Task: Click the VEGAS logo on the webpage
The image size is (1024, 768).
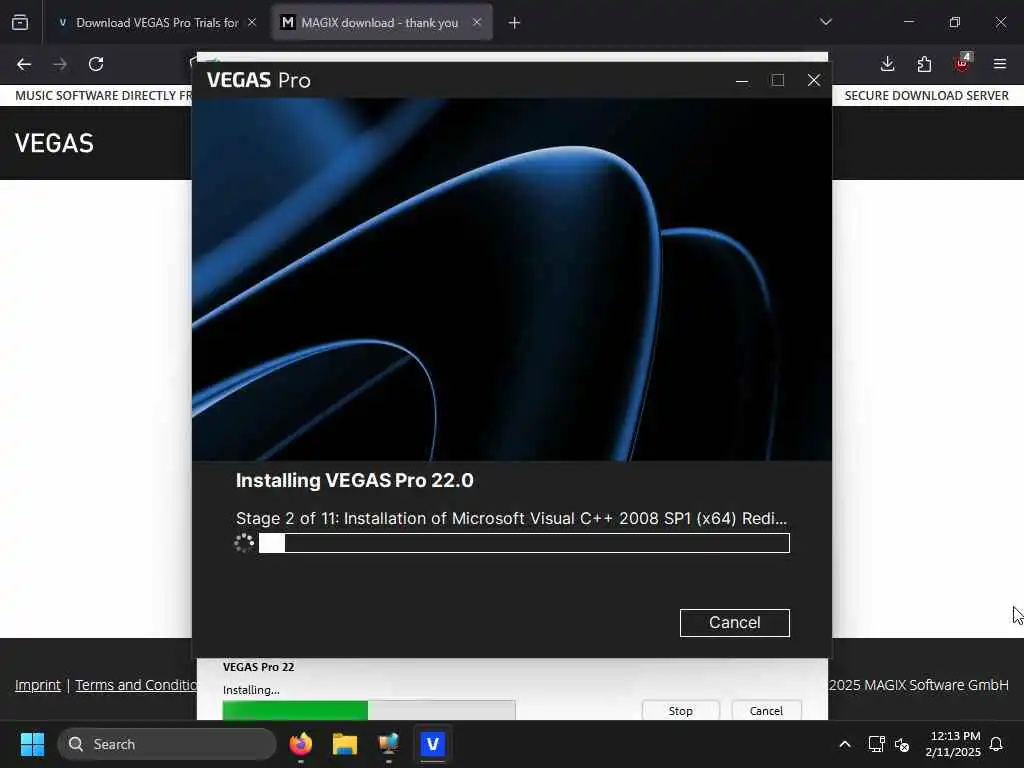Action: [54, 143]
